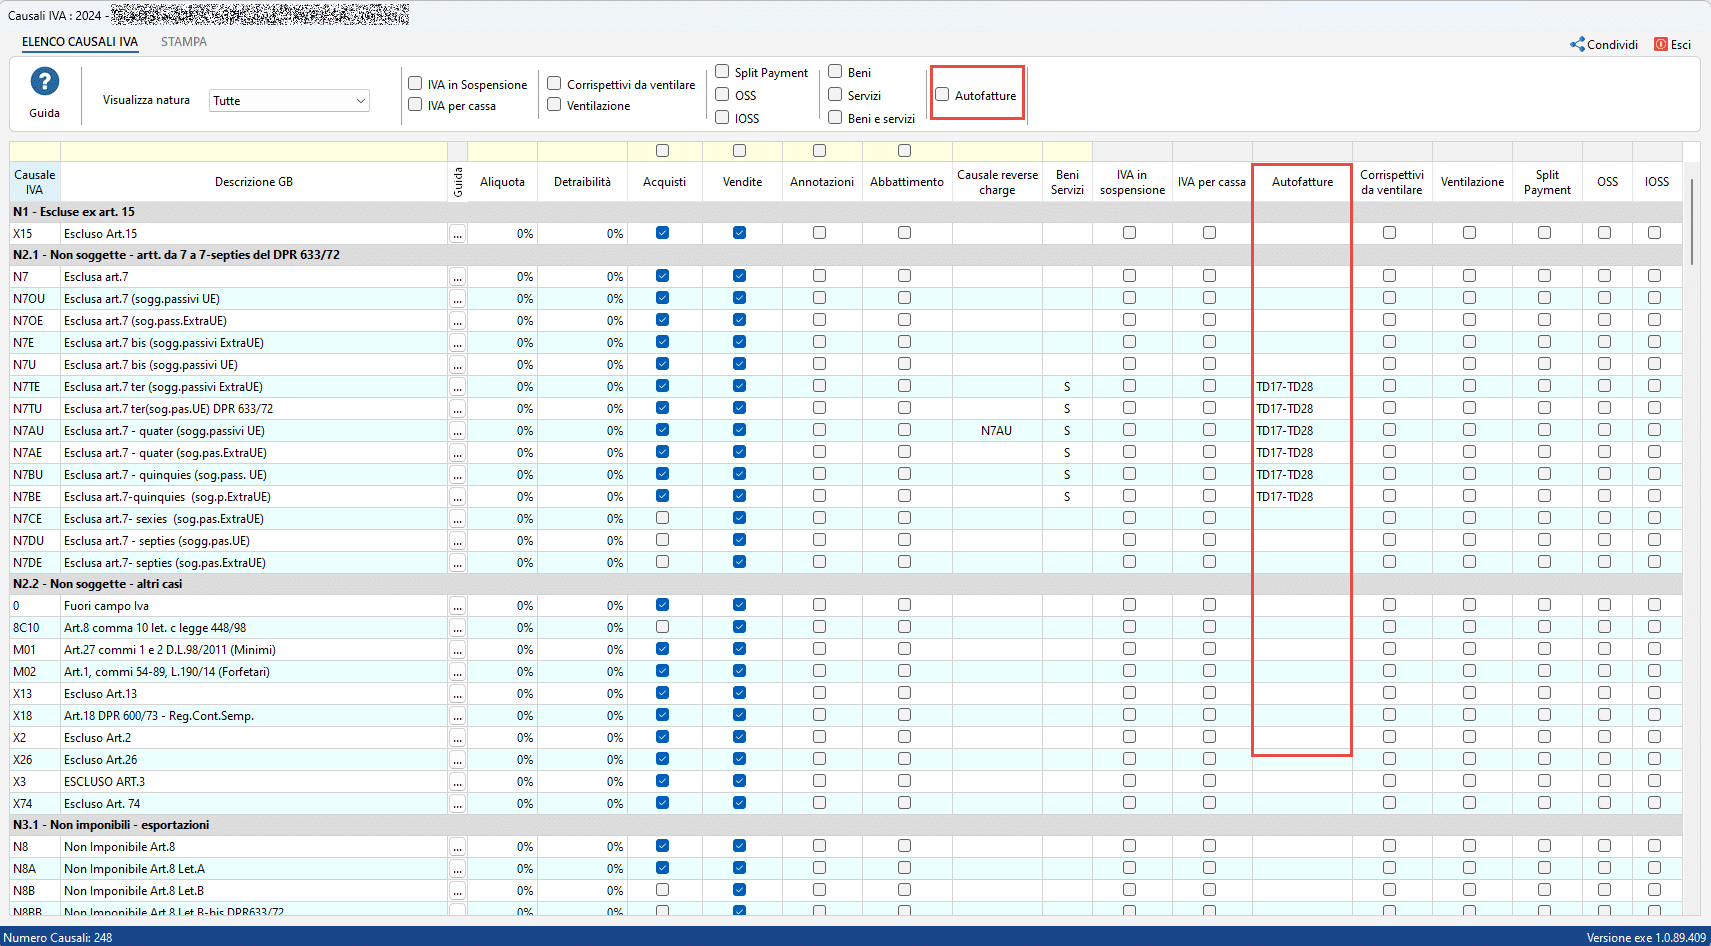Select the Aliquota column header
Image resolution: width=1711 pixels, height=946 pixels.
click(x=502, y=182)
